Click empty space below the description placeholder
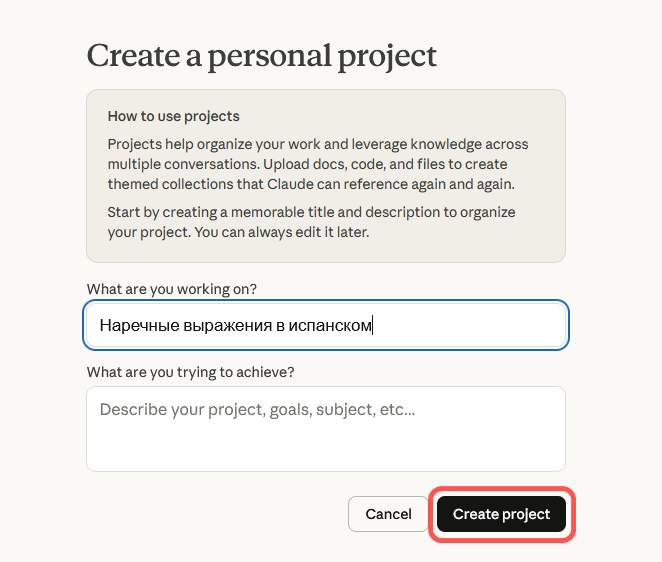 click(326, 448)
